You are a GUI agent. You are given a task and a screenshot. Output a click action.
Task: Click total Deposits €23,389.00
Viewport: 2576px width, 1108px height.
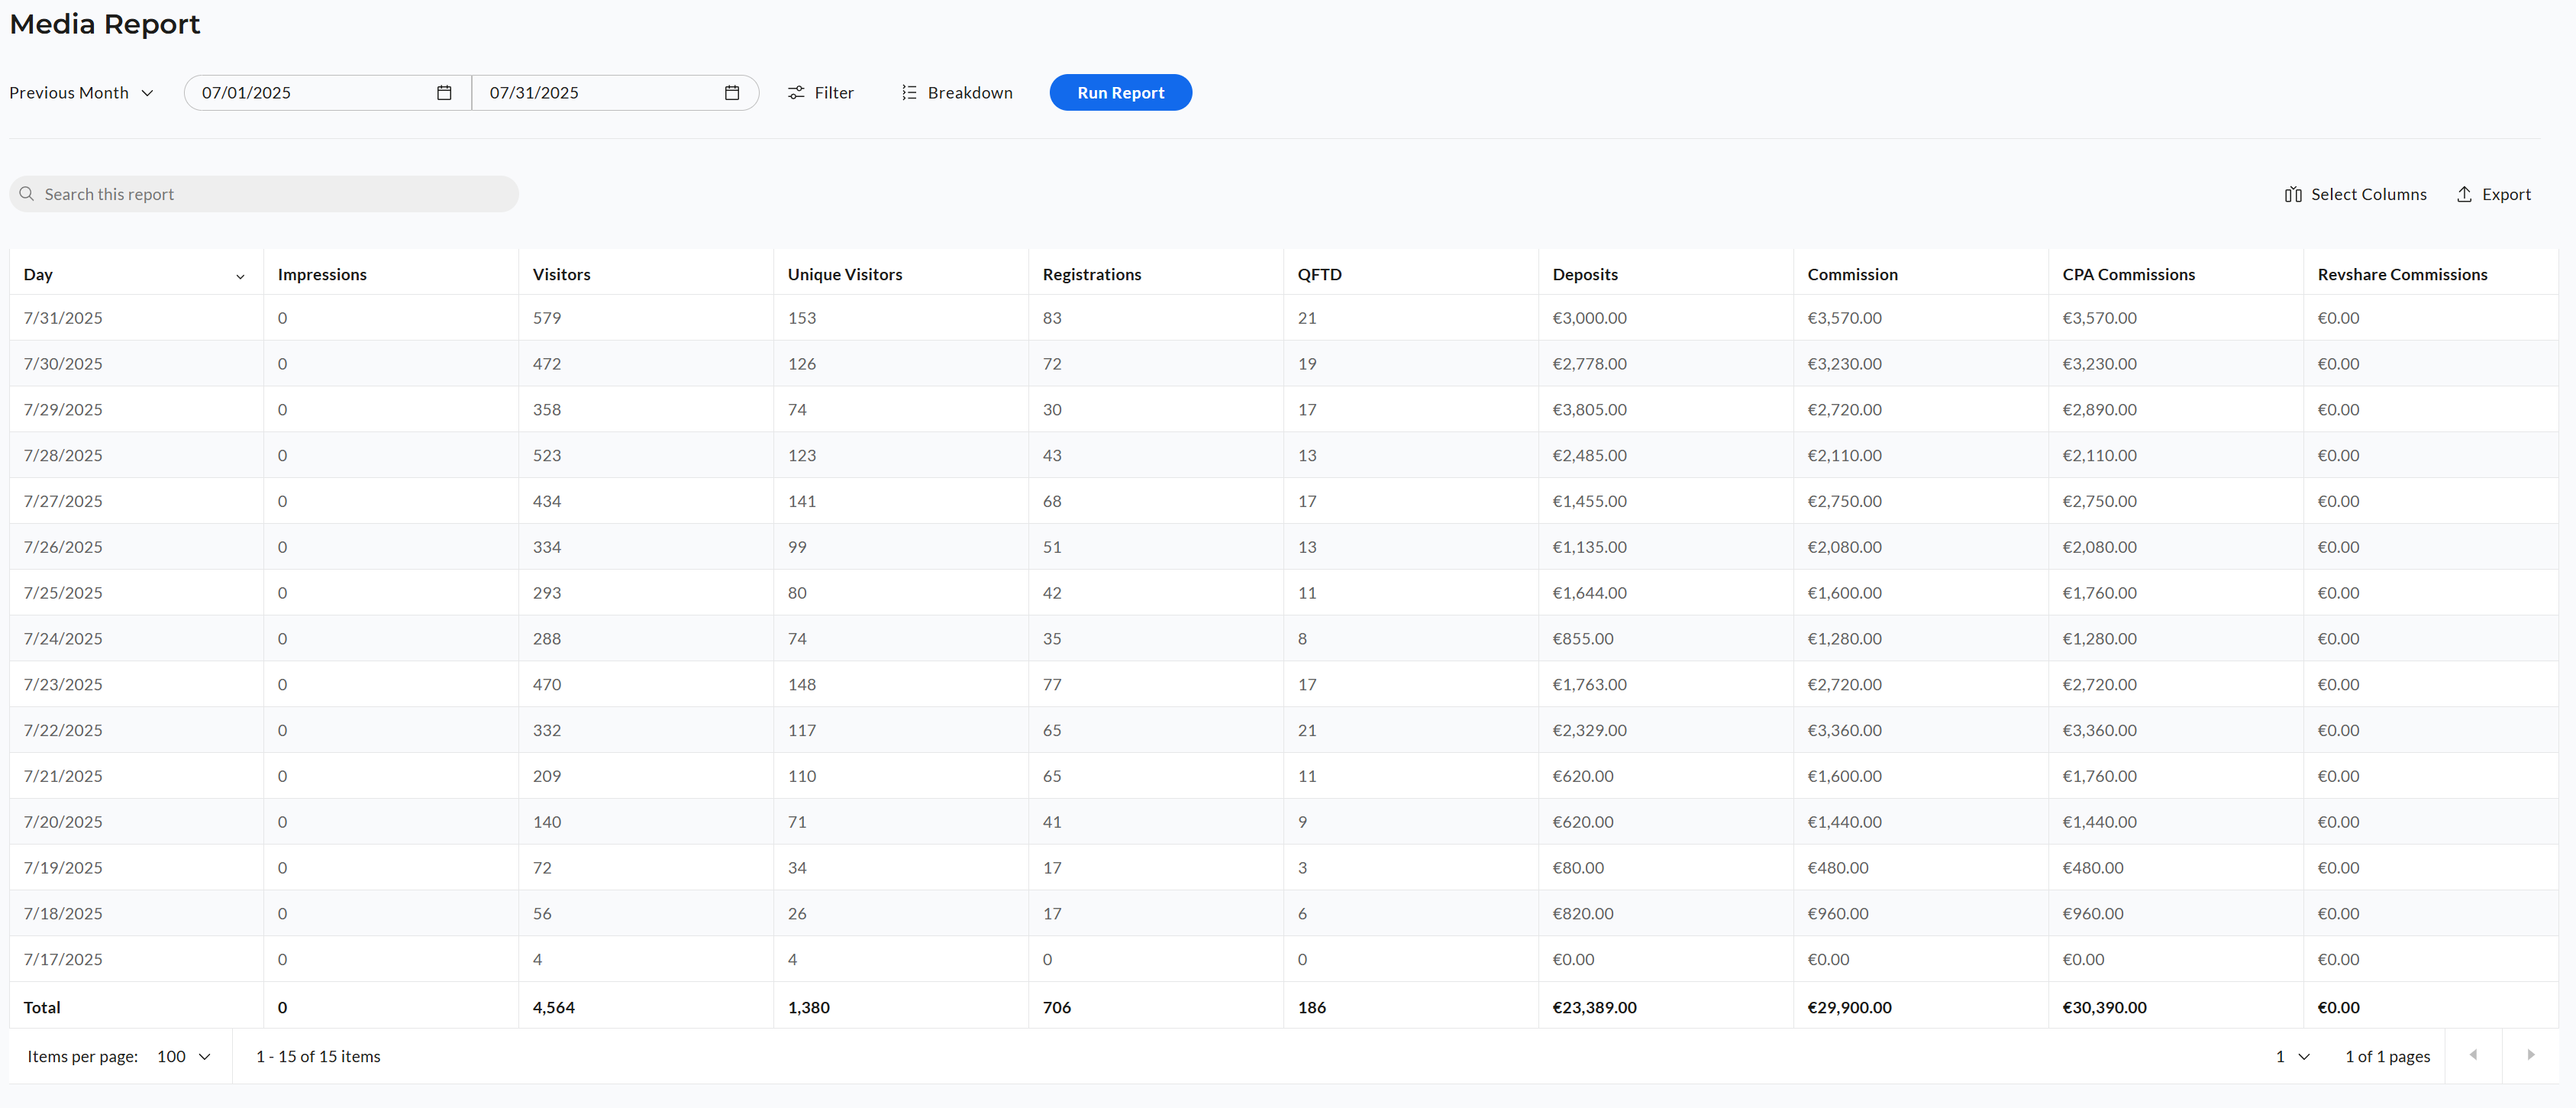coord(1594,1008)
